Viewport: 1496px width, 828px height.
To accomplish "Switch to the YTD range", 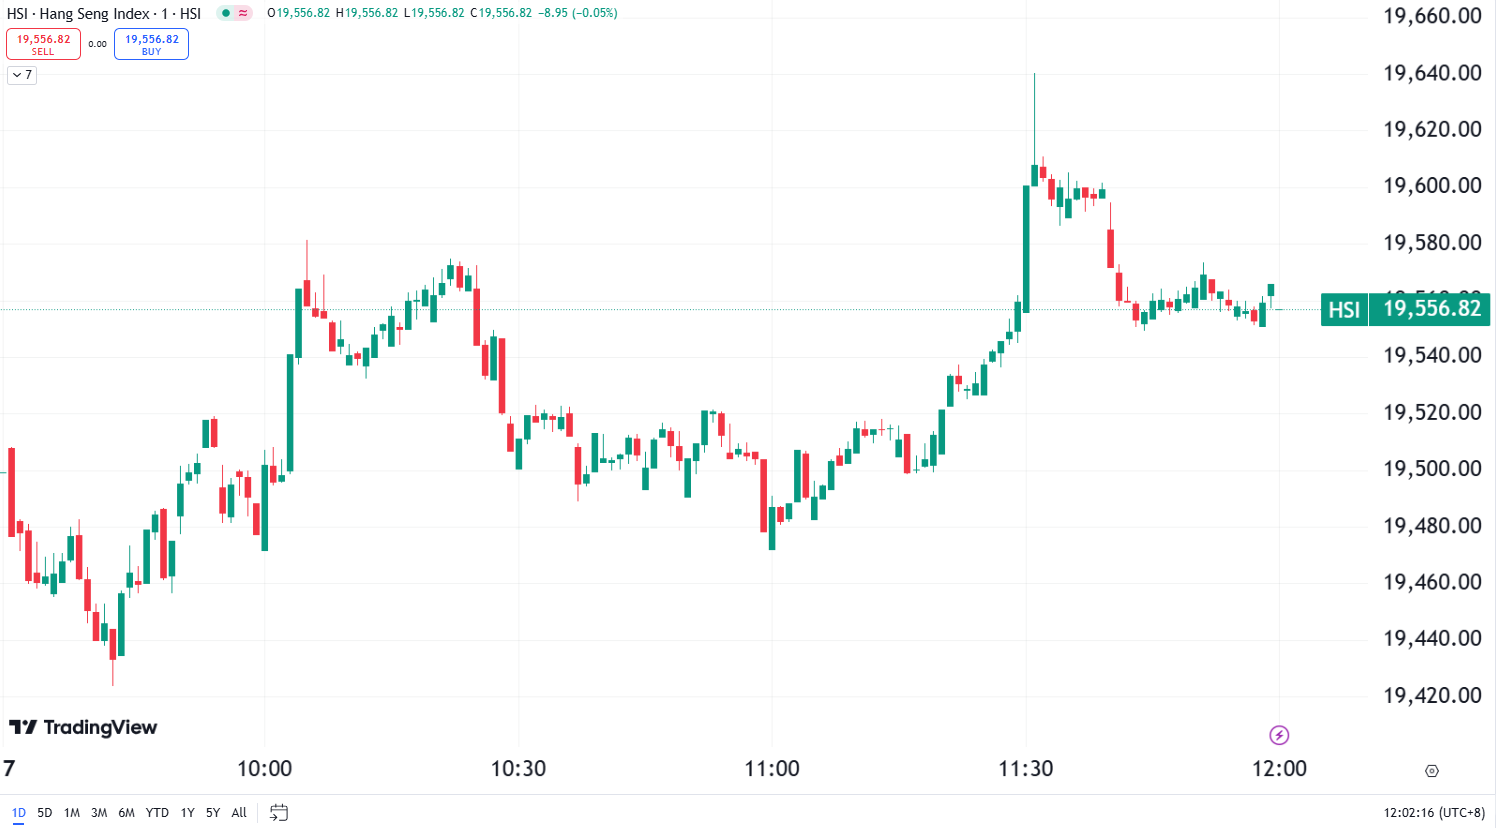I will 157,812.
